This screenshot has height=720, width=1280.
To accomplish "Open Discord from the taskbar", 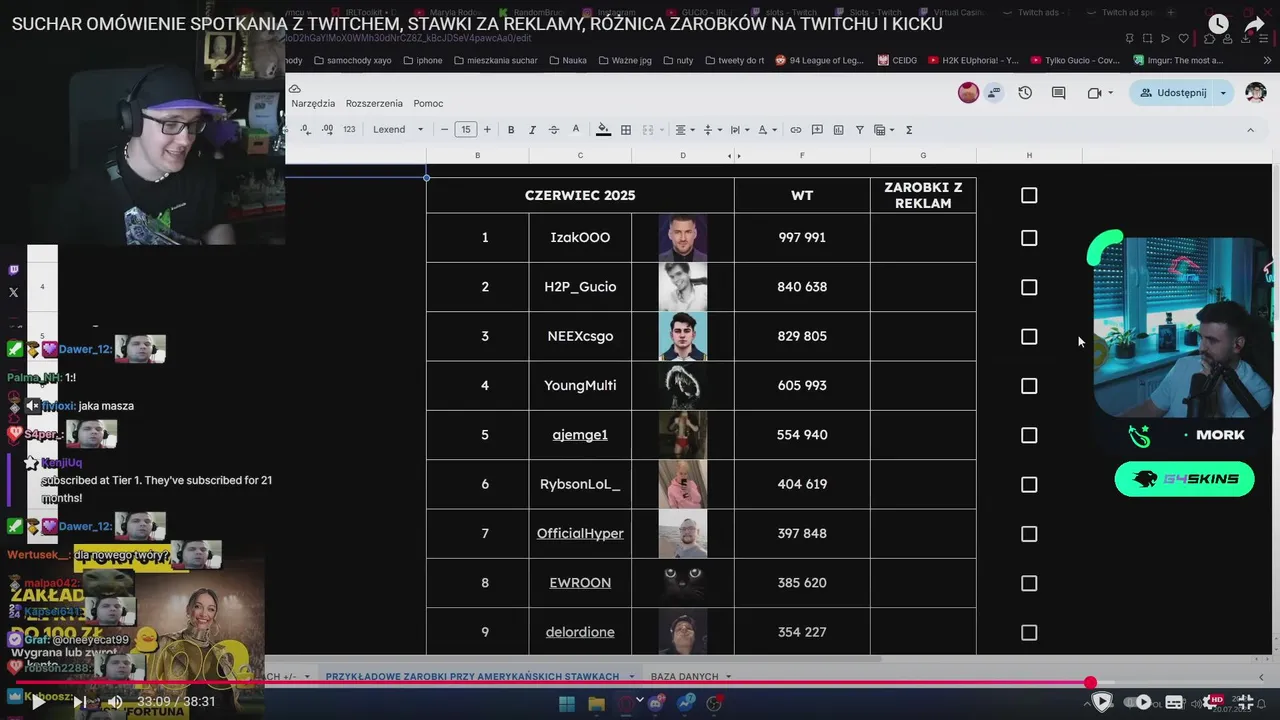I will coord(656,703).
